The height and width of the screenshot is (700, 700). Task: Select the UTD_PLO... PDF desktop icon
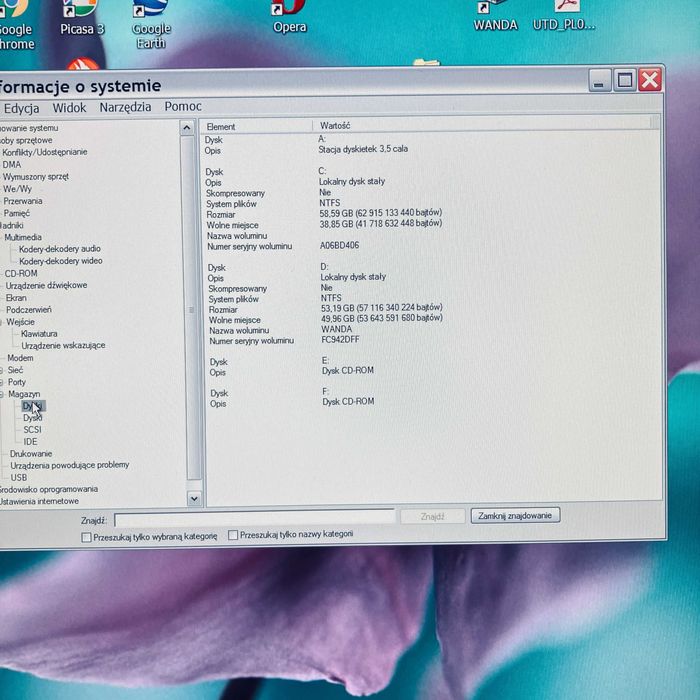564,16
